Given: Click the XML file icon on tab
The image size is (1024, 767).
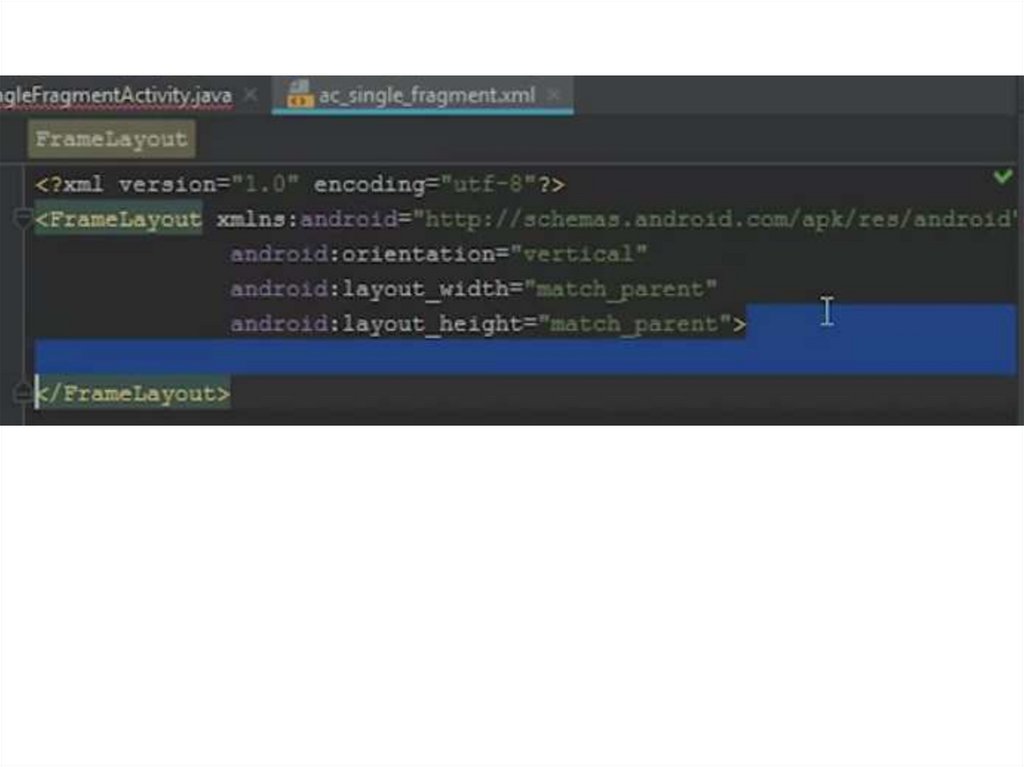Looking at the screenshot, I should tap(300, 94).
